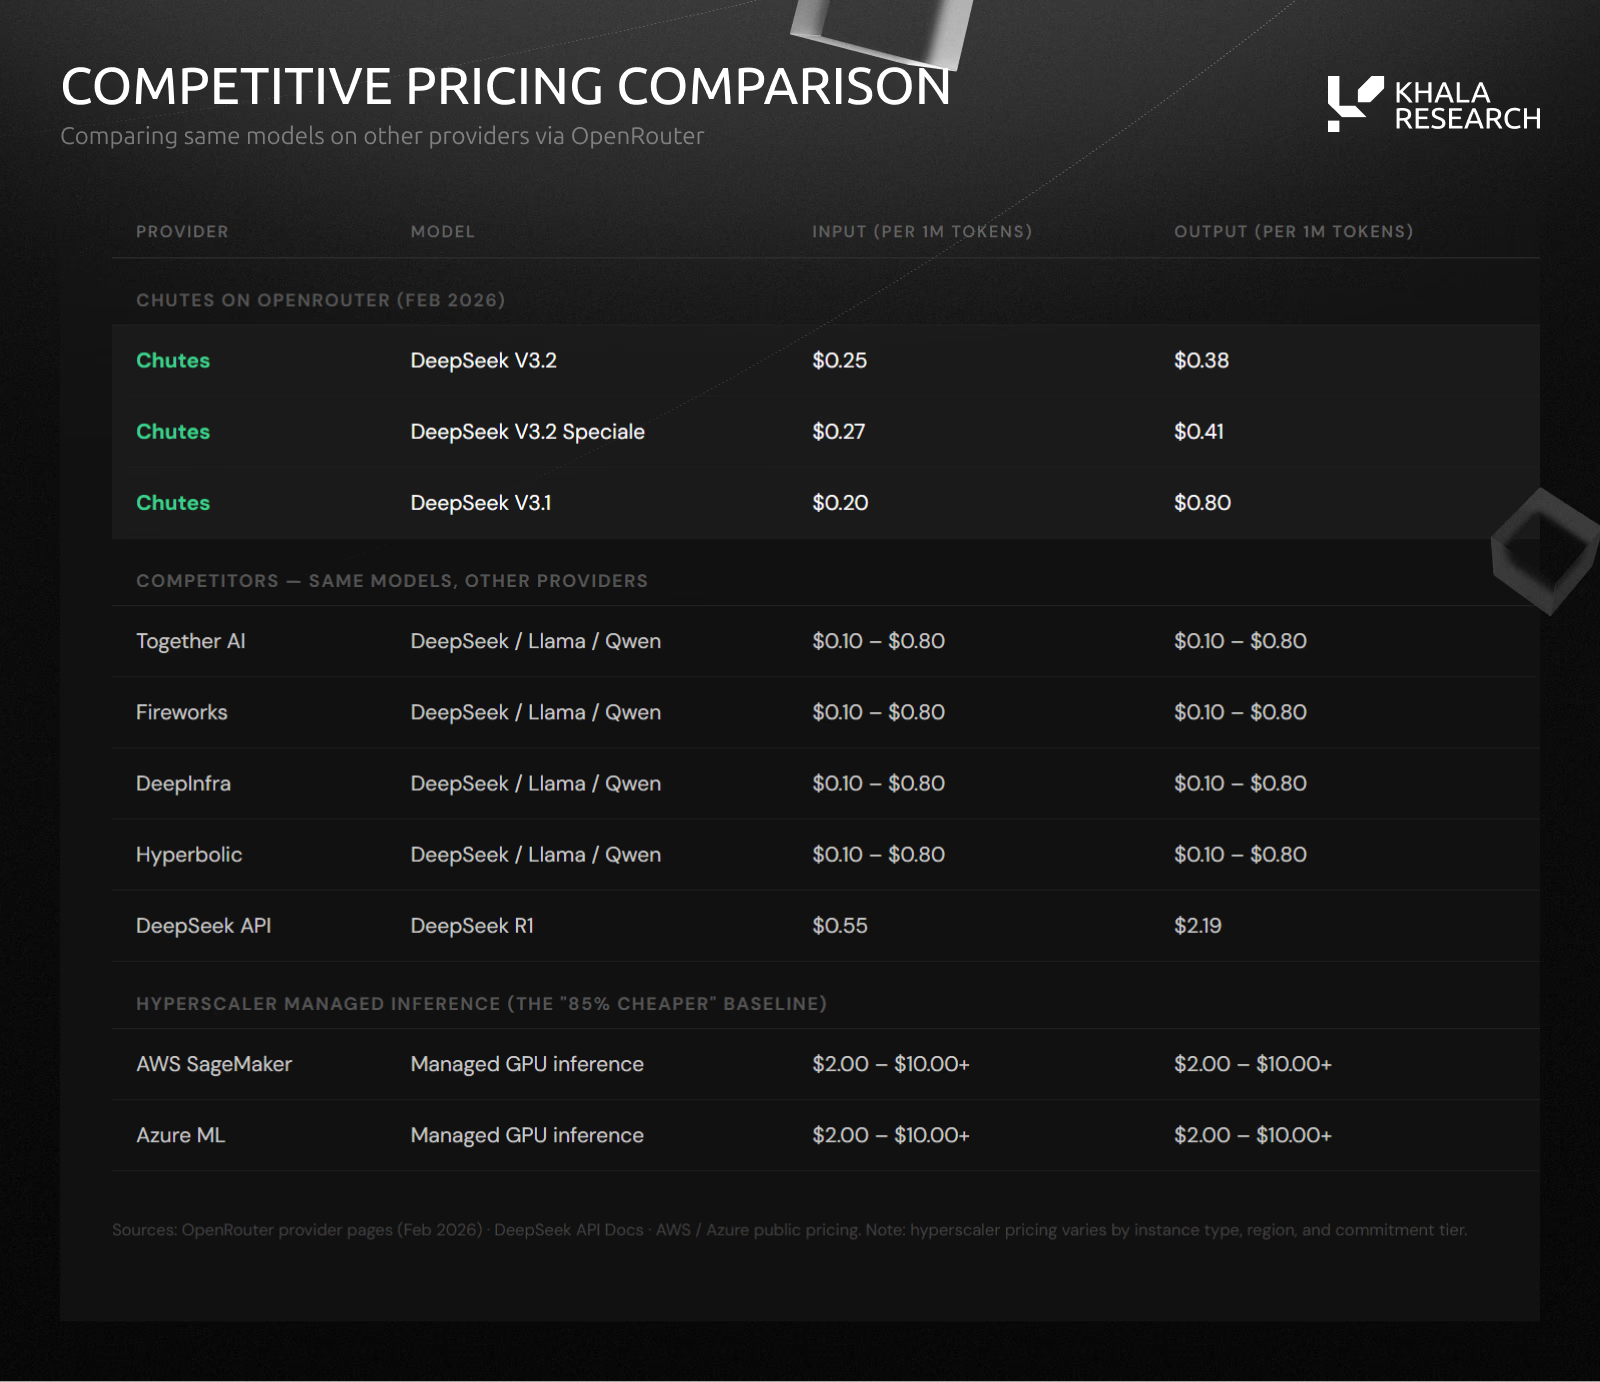Click the Sources footnote text
Screen dimensions: 1600x1382
point(789,1230)
